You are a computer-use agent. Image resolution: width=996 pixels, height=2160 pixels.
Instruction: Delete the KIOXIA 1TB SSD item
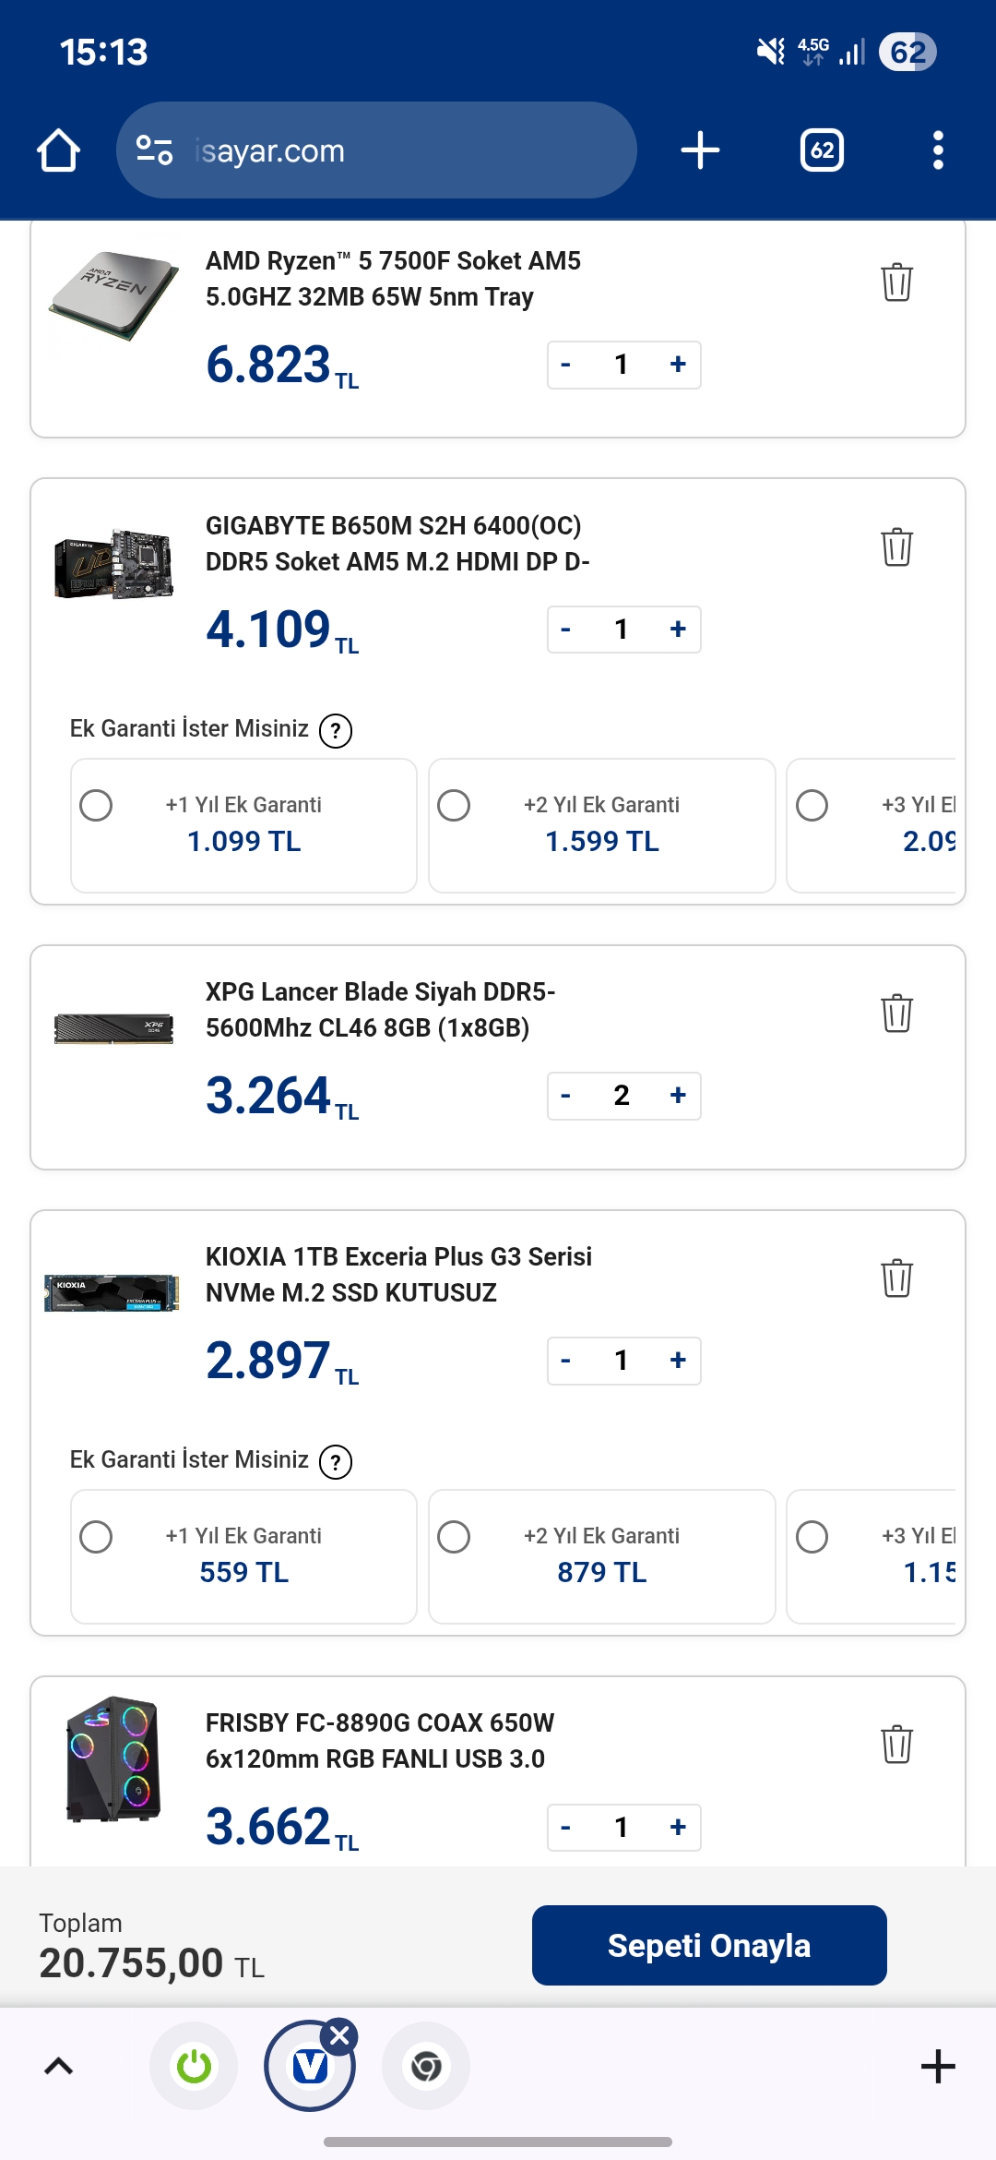point(897,1278)
